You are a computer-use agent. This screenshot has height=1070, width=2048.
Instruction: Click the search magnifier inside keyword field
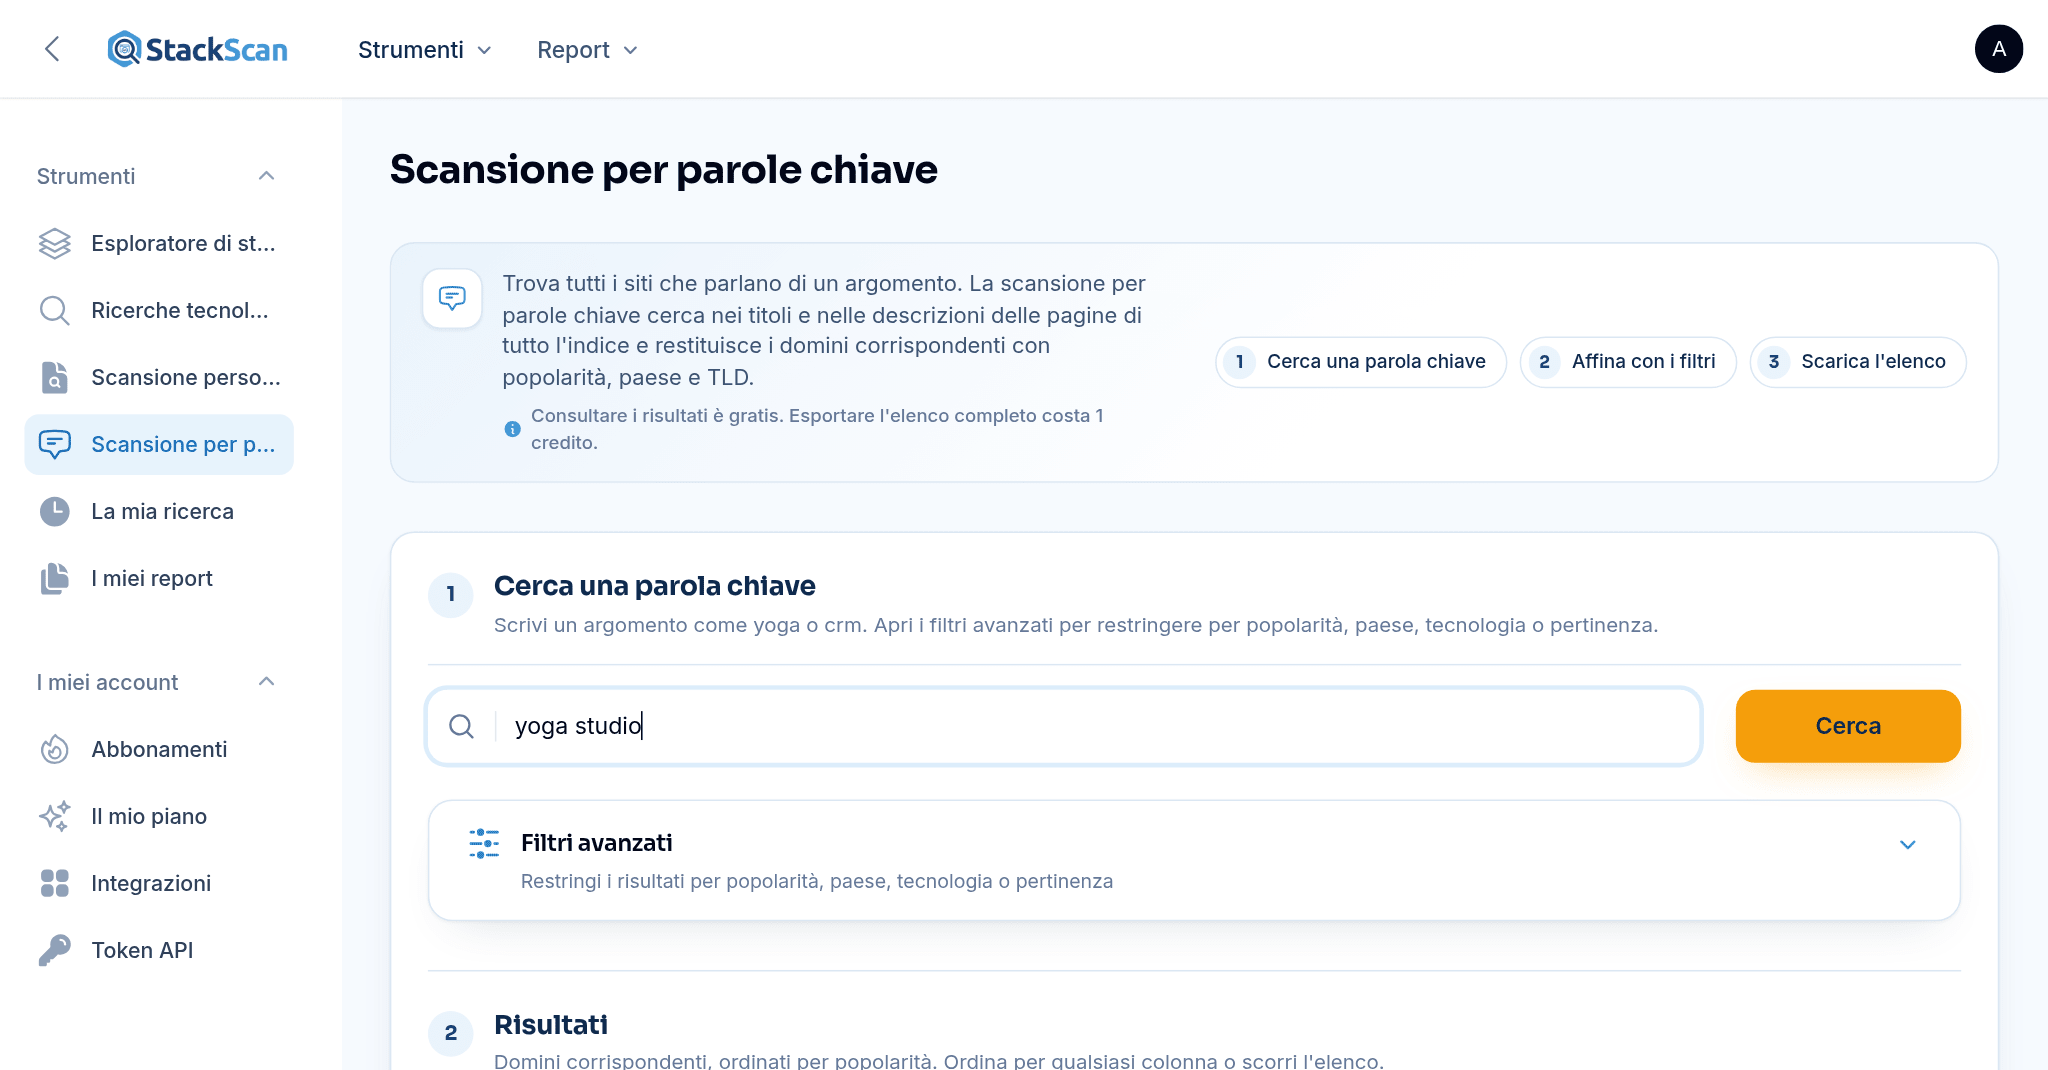461,726
